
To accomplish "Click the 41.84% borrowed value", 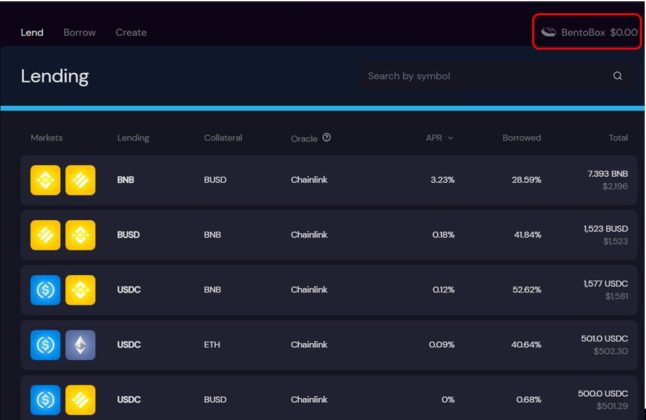I will tap(527, 235).
